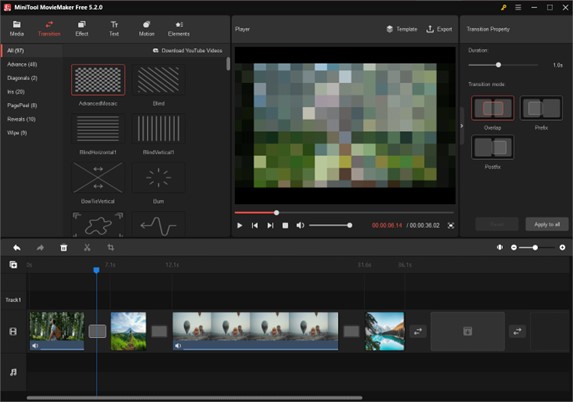Select the Overlap transition mode
The height and width of the screenshot is (402, 573).
(492, 108)
